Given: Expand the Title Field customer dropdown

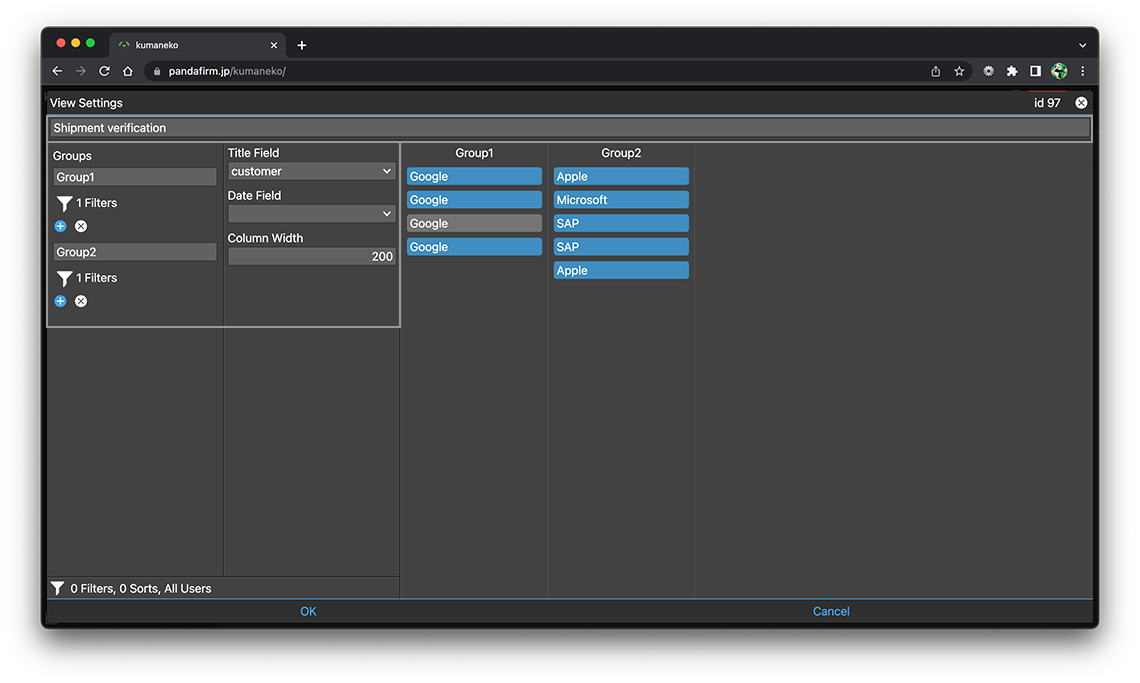Looking at the screenshot, I should pos(312,171).
